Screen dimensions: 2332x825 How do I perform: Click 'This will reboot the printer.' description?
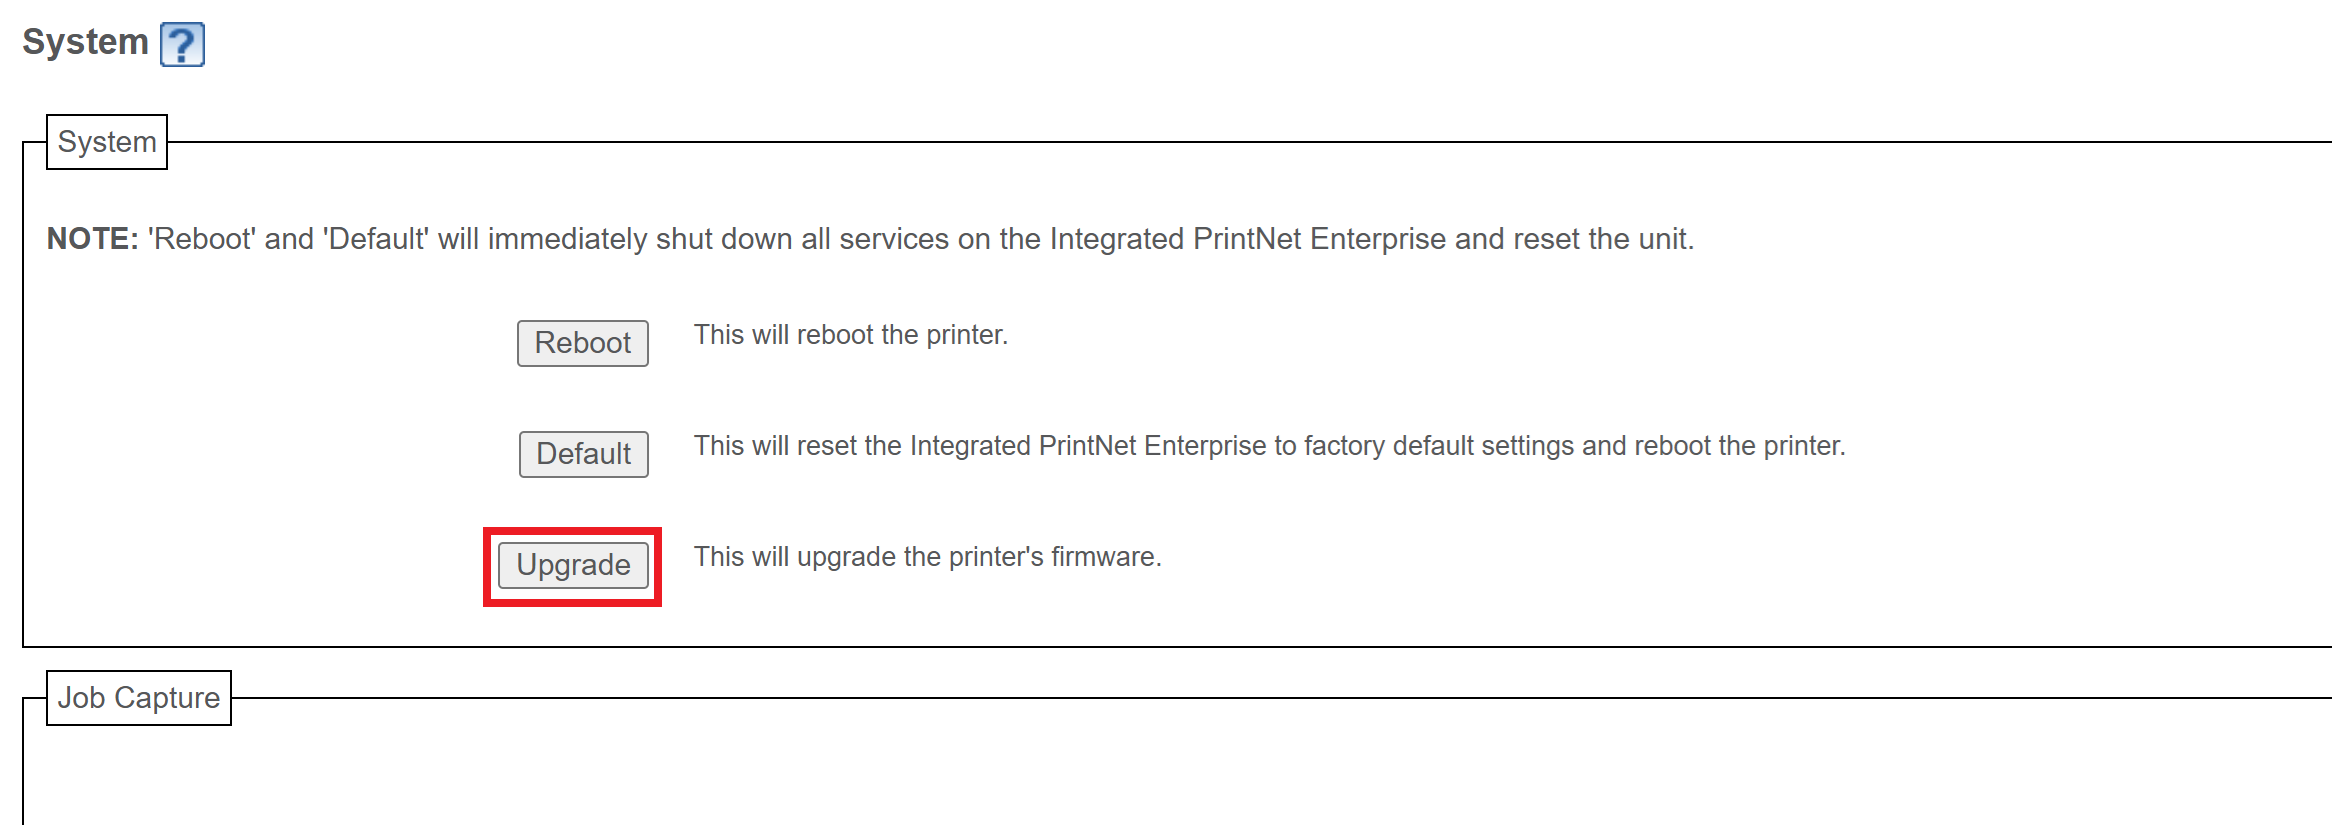pyautogui.click(x=851, y=335)
